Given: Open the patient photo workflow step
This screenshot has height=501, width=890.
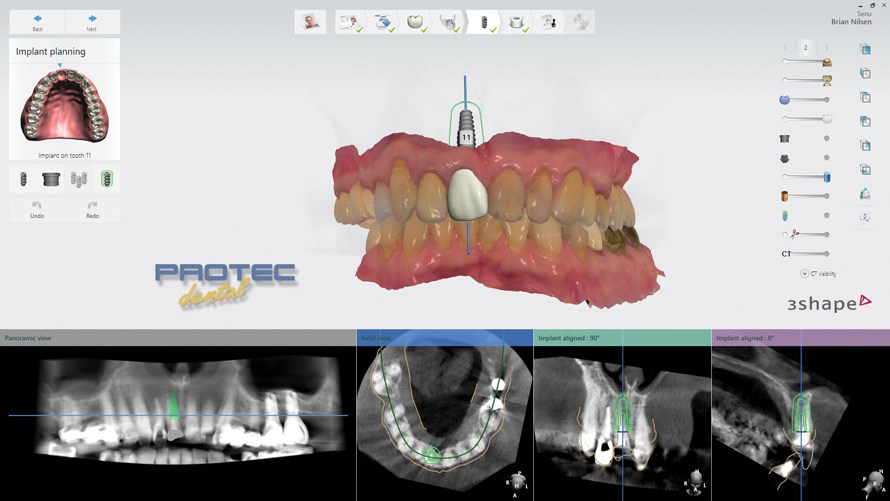Looking at the screenshot, I should tap(310, 22).
